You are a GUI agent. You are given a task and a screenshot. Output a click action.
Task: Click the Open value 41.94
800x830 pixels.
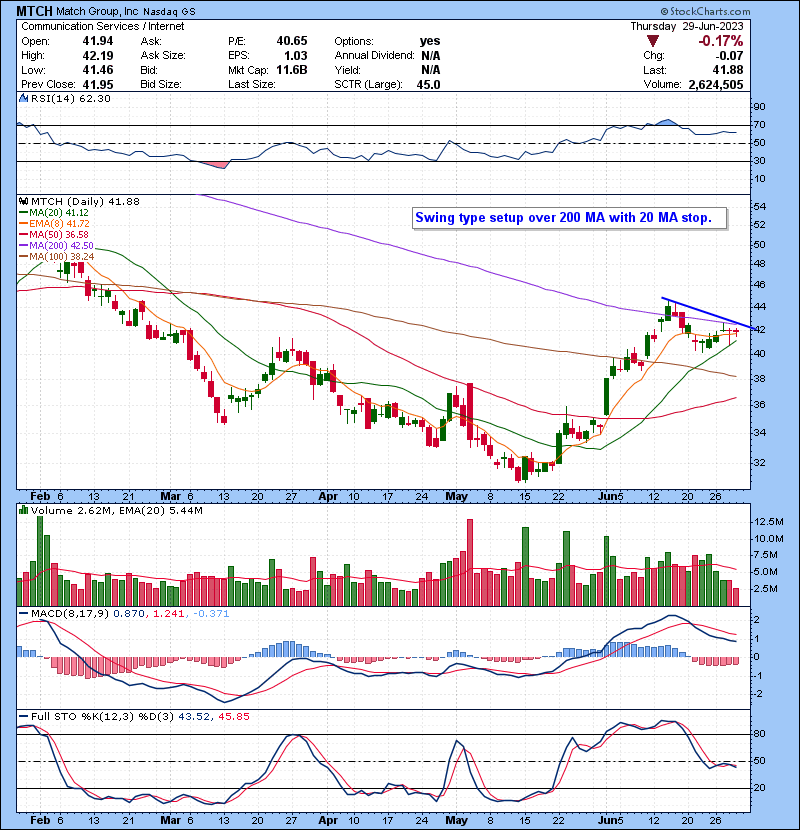click(97, 41)
